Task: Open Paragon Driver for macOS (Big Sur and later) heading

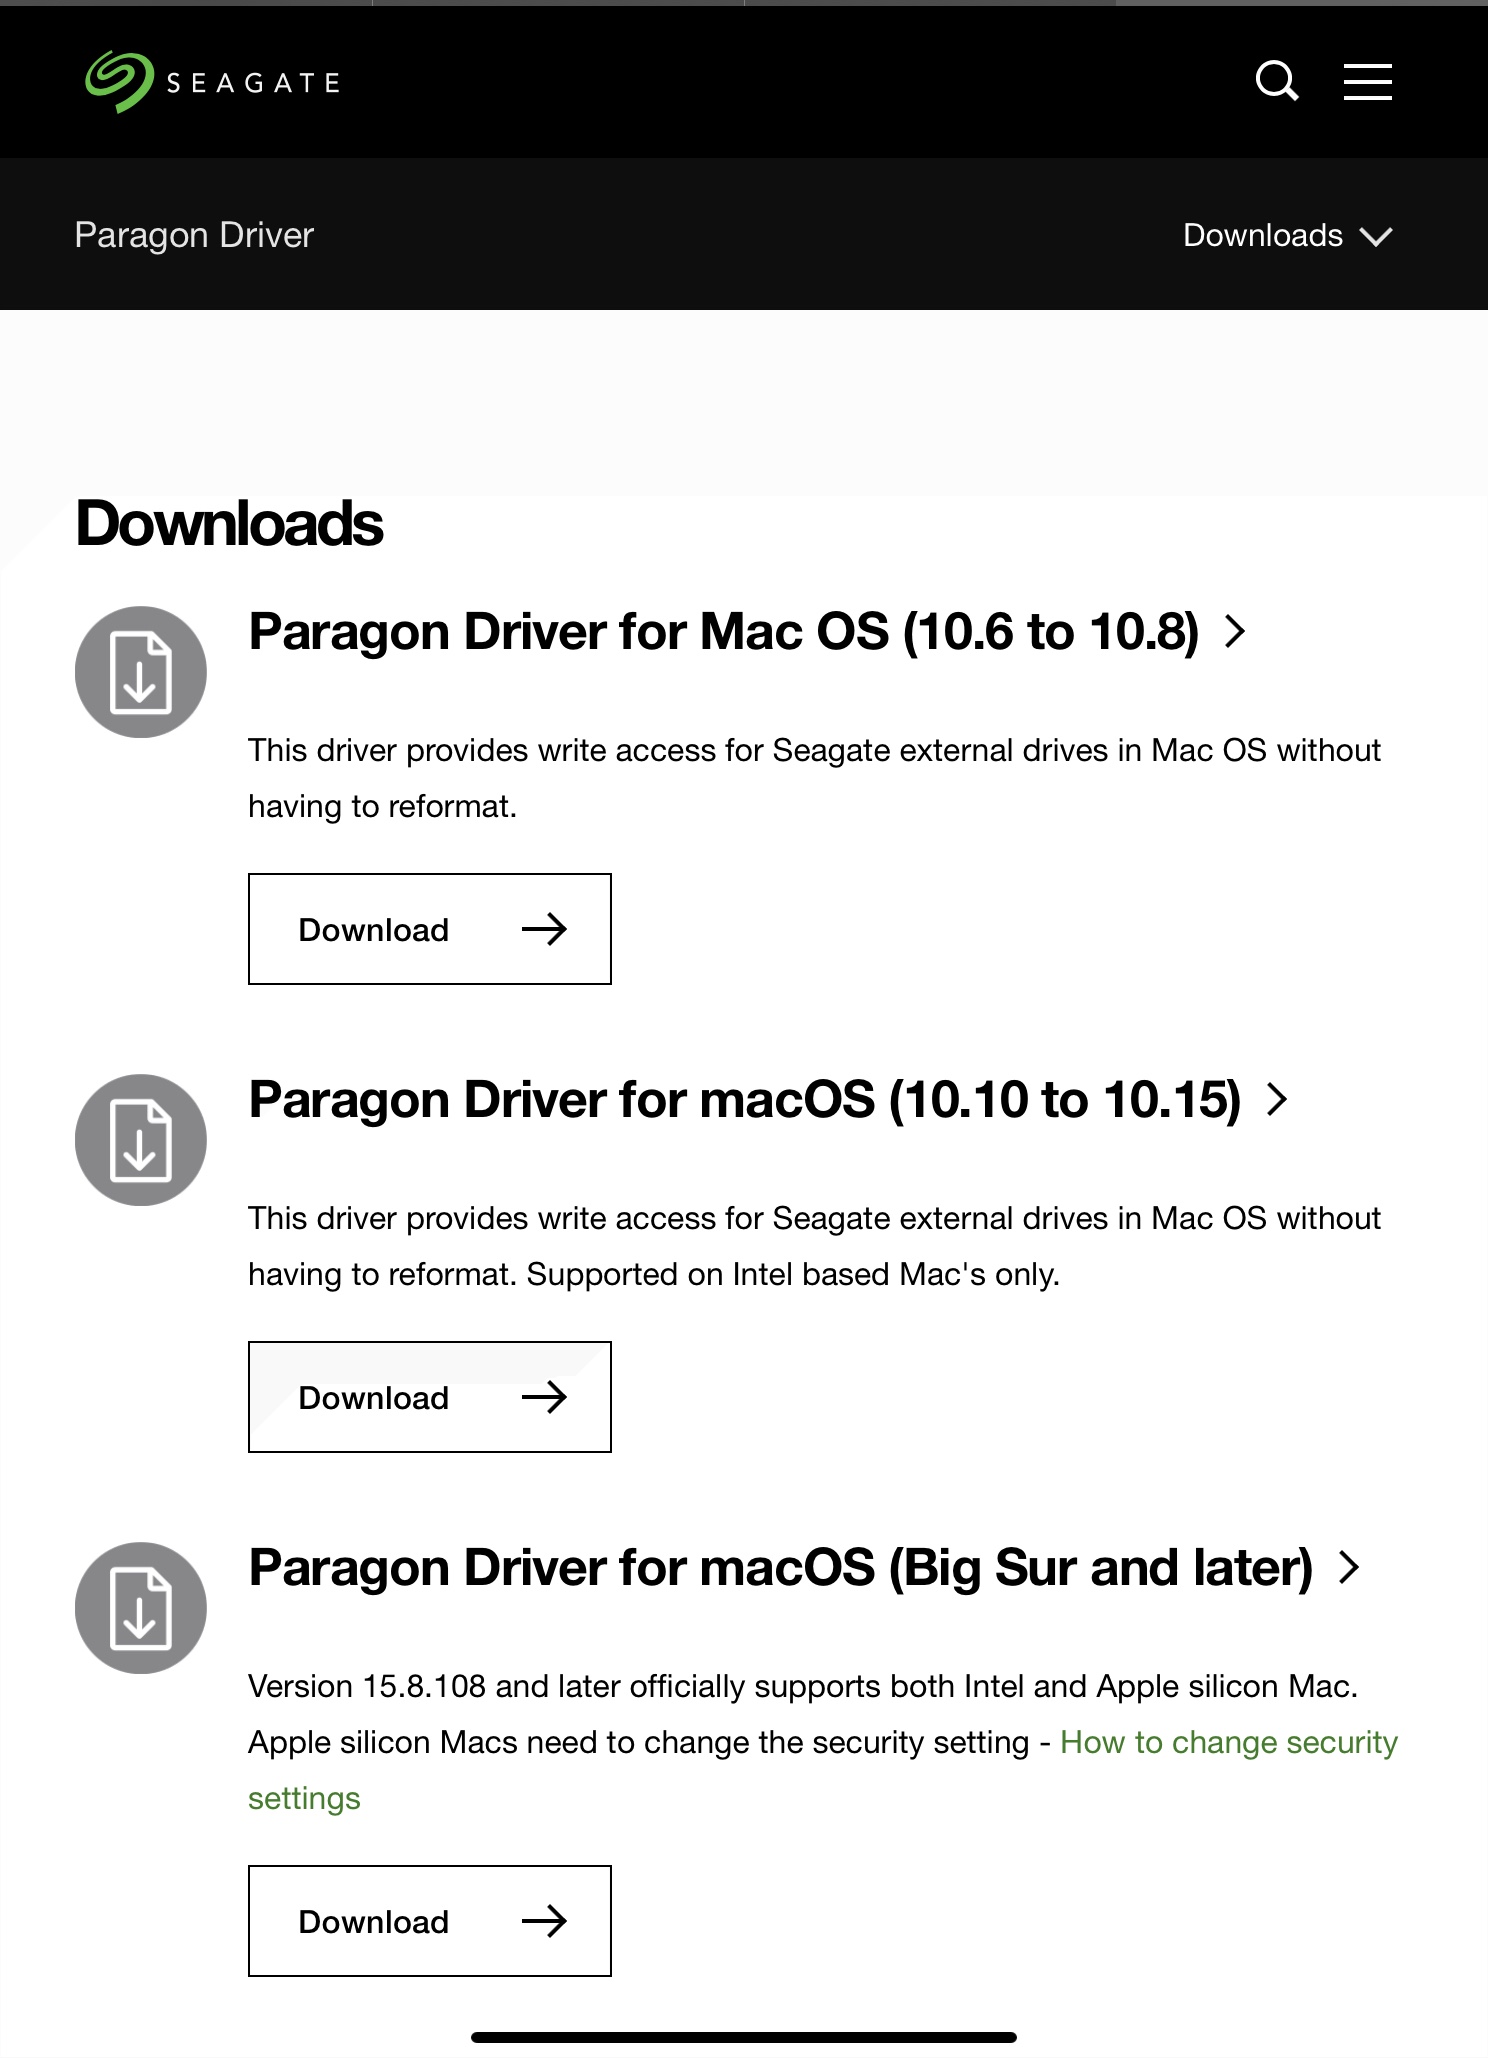Action: [x=780, y=1568]
